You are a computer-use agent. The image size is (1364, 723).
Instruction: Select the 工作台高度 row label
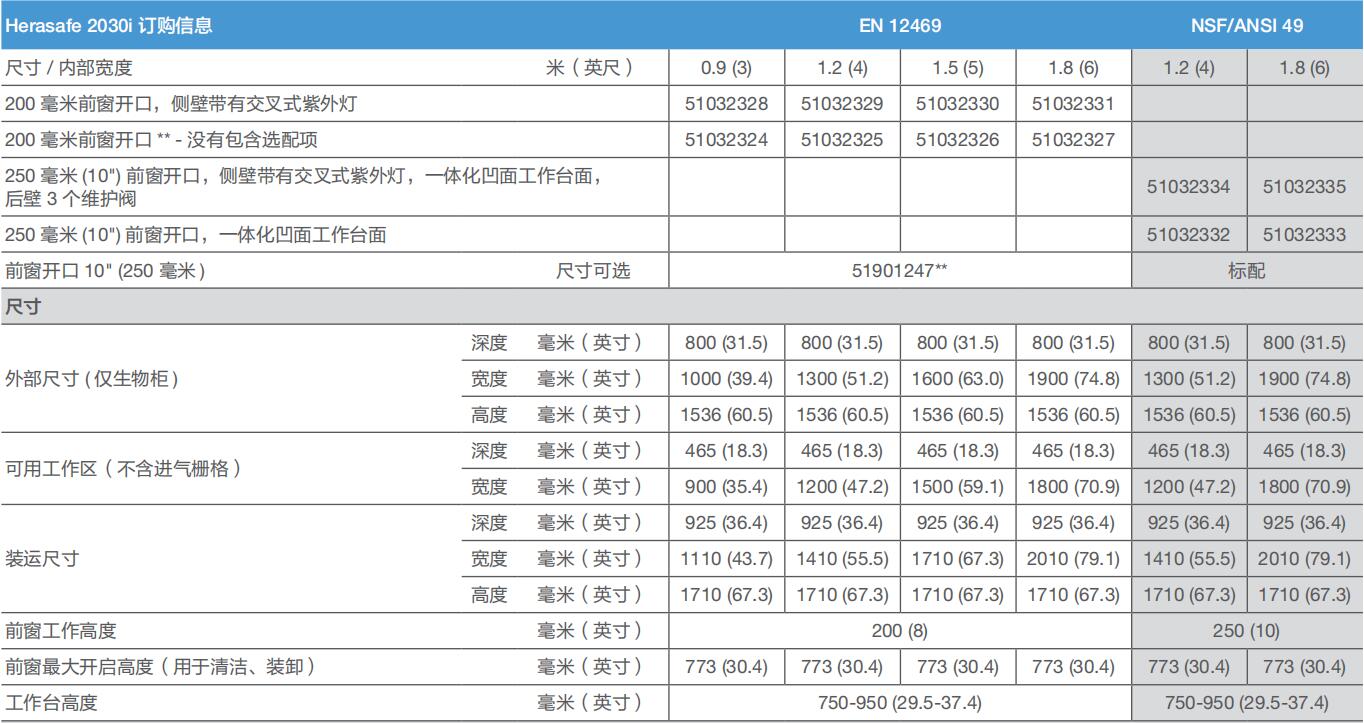[51, 703]
